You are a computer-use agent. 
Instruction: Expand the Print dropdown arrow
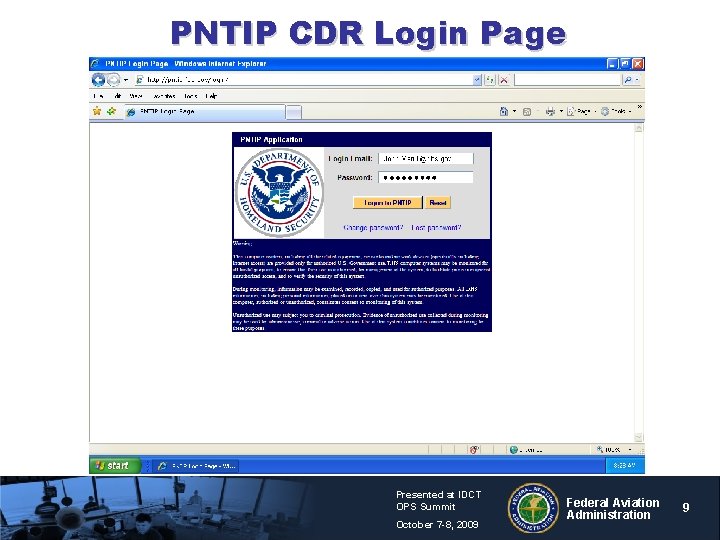click(561, 111)
